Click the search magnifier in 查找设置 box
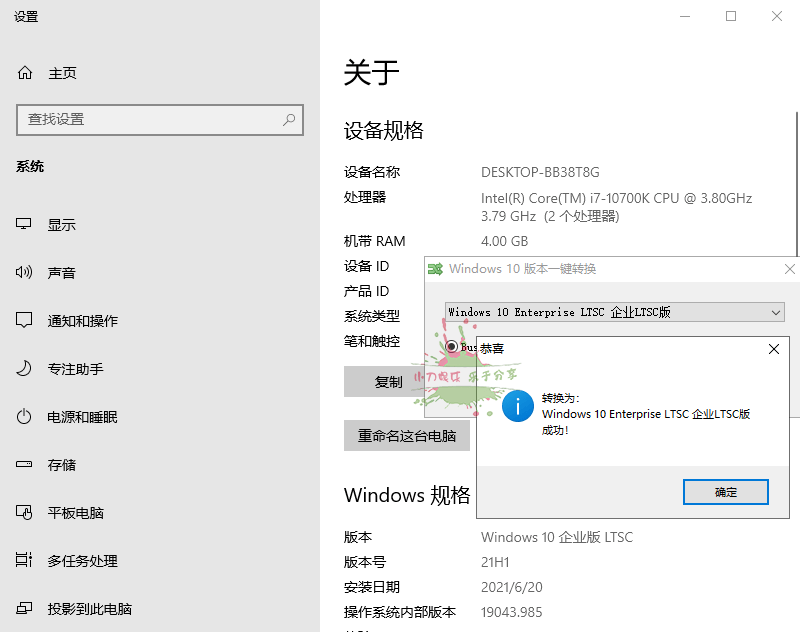 point(289,119)
